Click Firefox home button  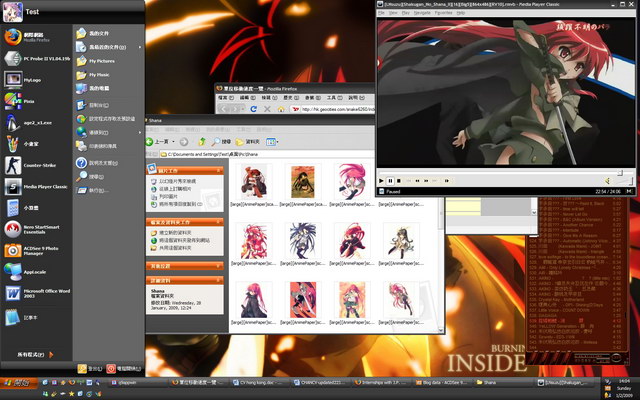[281, 109]
